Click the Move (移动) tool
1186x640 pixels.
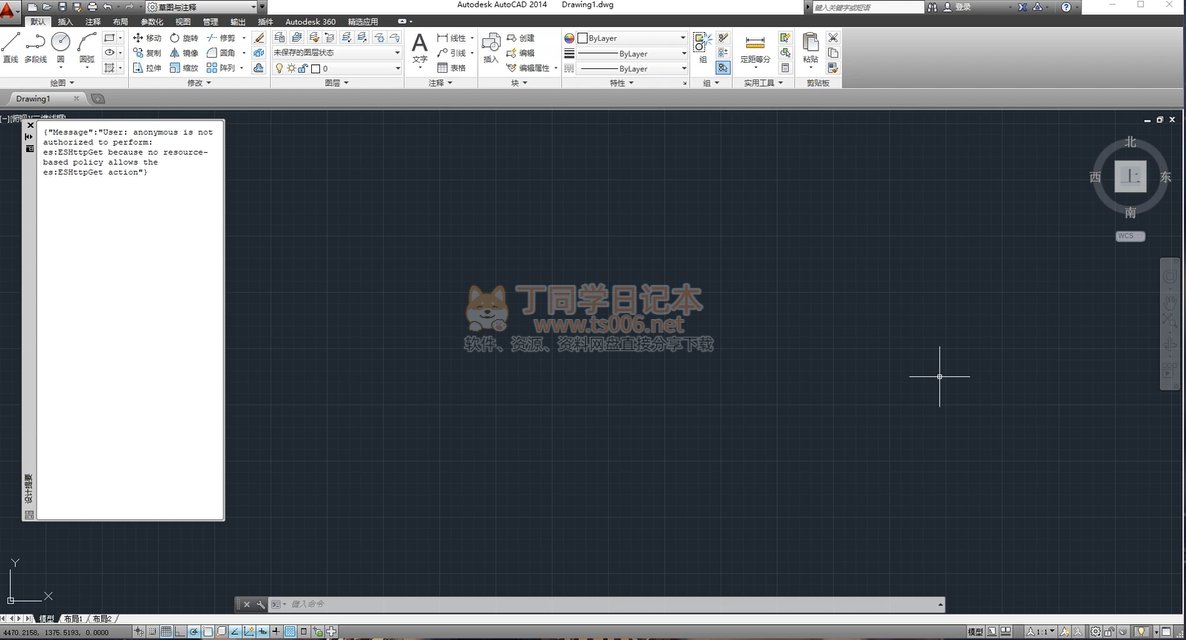(x=147, y=38)
